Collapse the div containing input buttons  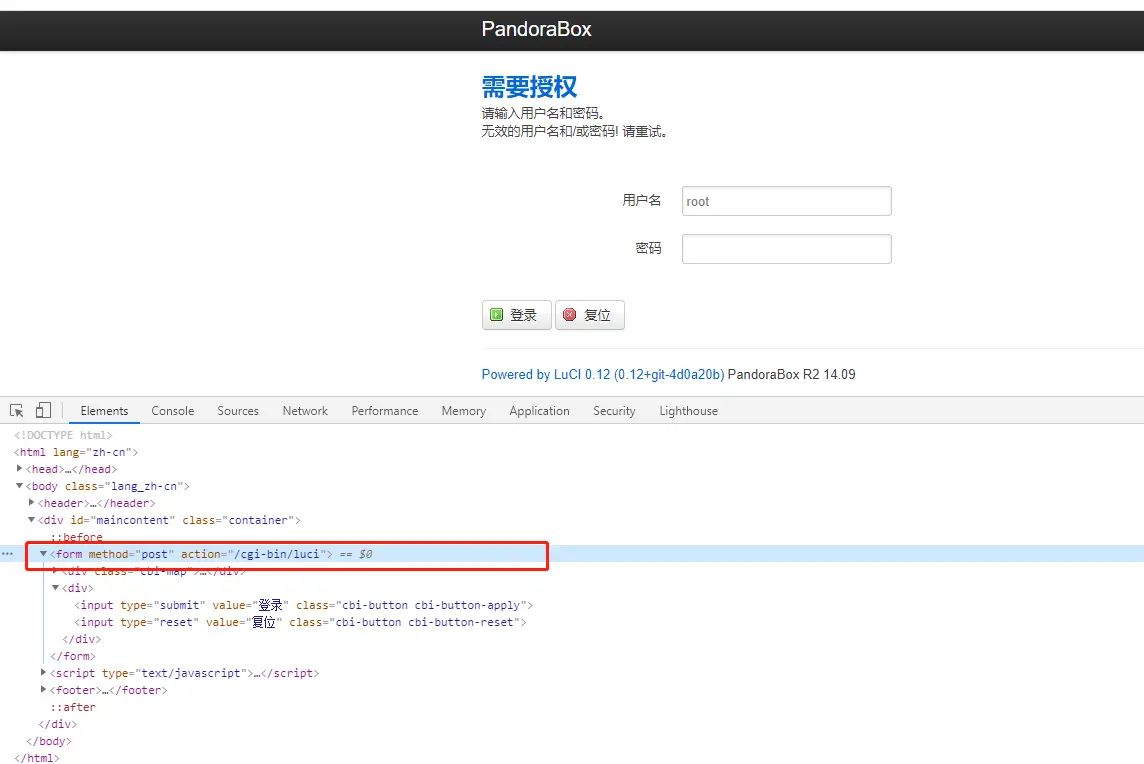pyautogui.click(x=55, y=587)
